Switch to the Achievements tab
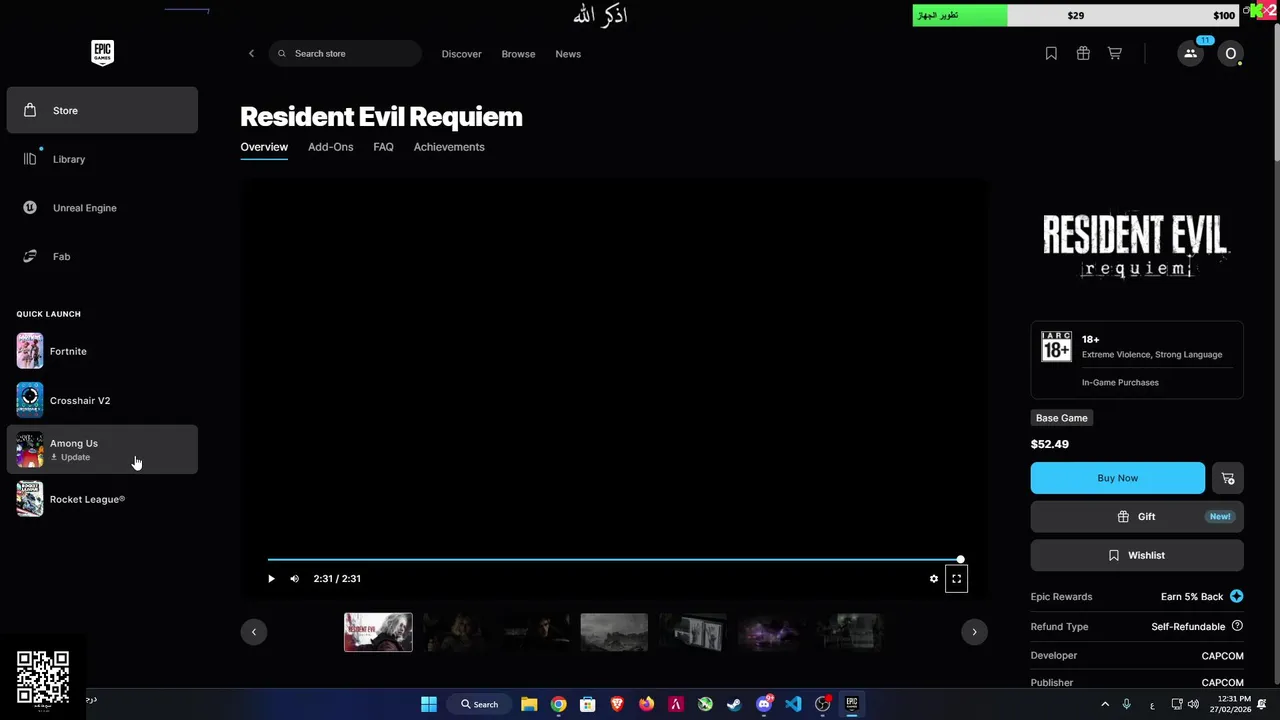The height and width of the screenshot is (720, 1280). (449, 147)
